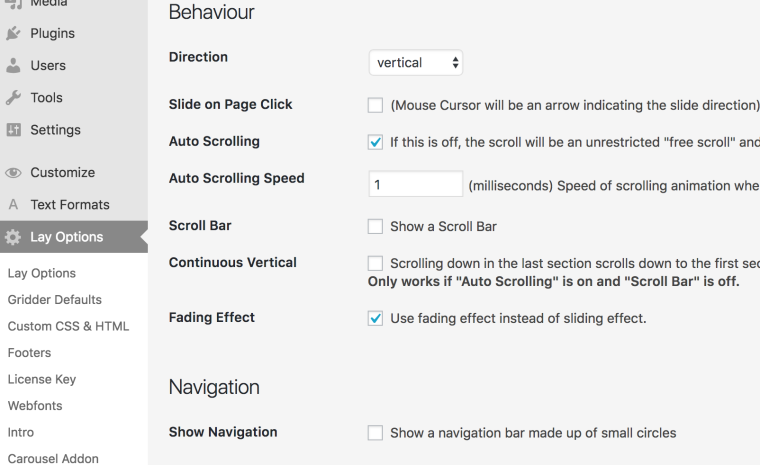
Task: Open the License Key settings link
Action: coord(41,379)
